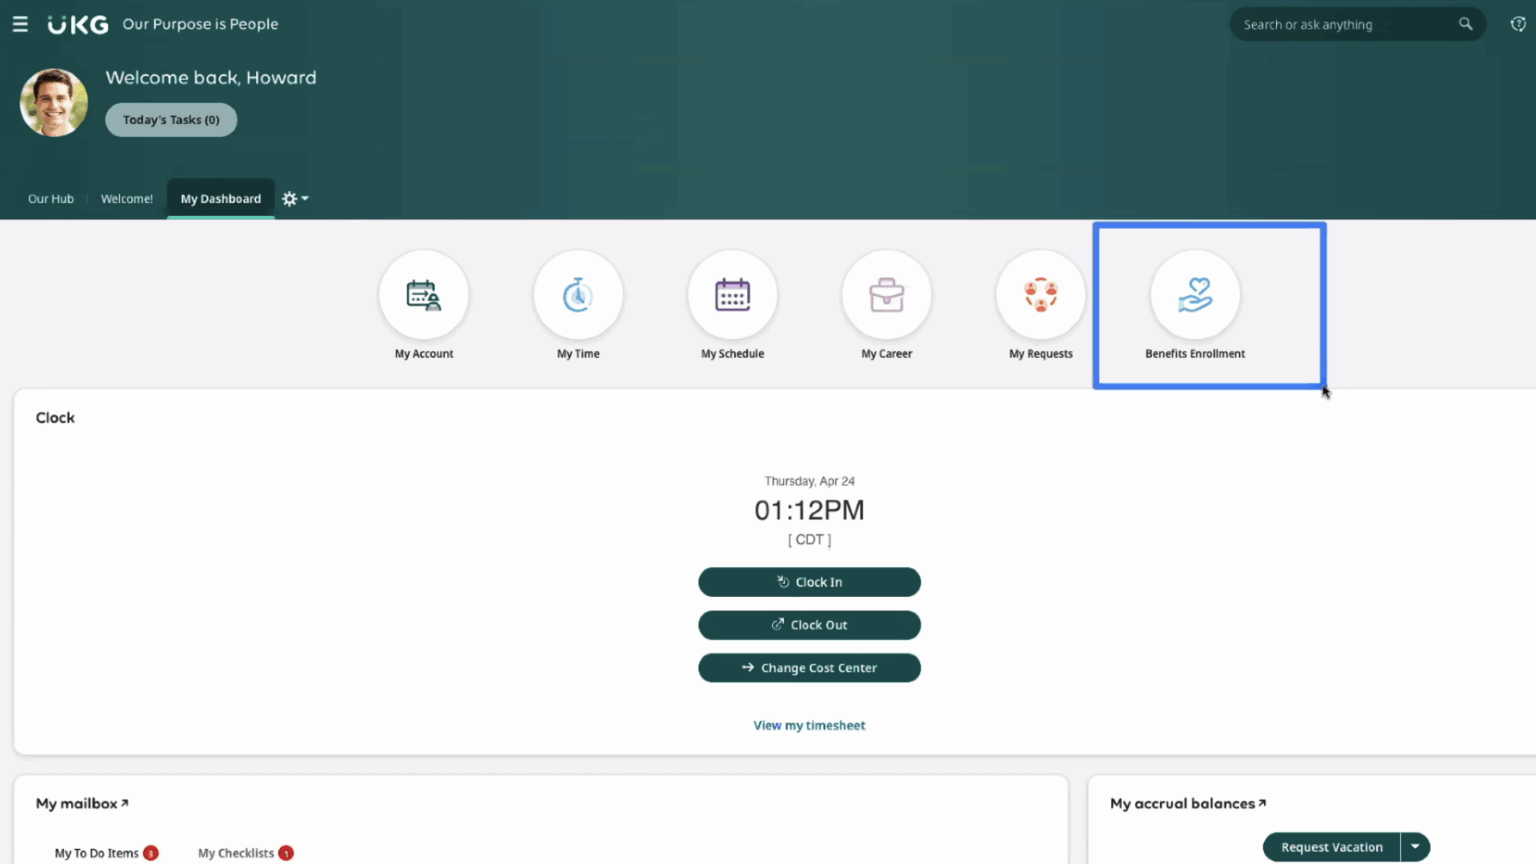Open the My Time stopwatch icon

[x=578, y=296]
